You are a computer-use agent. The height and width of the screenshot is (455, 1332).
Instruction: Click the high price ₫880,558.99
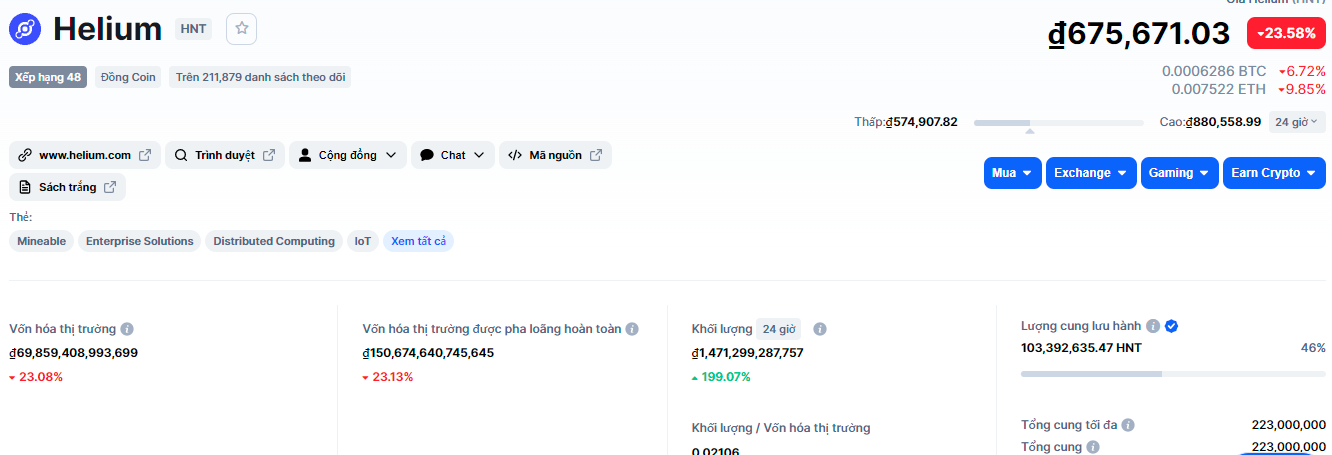tap(1223, 122)
